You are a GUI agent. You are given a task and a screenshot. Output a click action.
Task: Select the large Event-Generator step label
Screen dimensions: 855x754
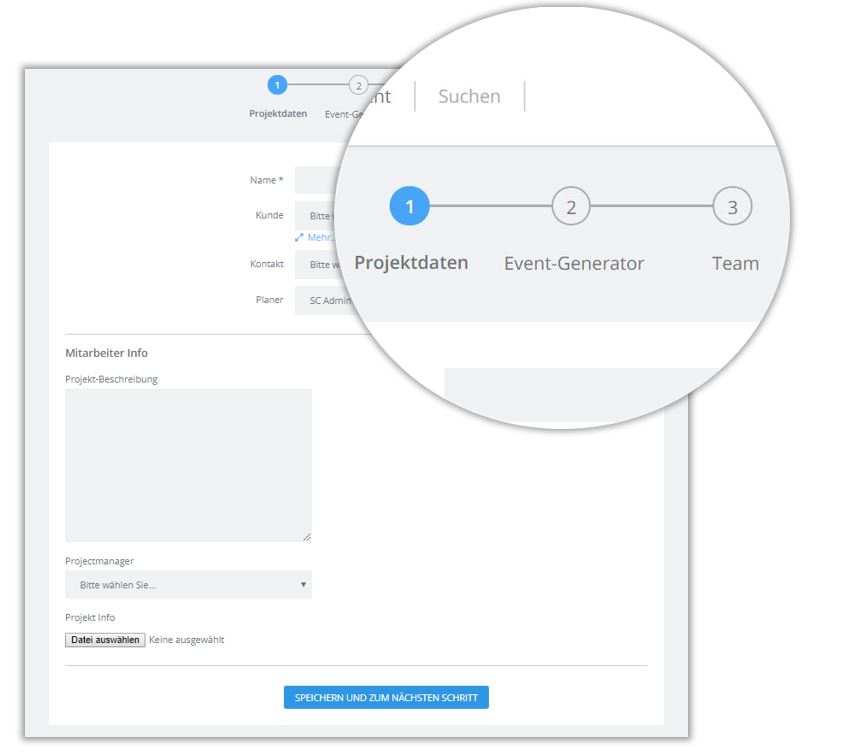coord(574,264)
